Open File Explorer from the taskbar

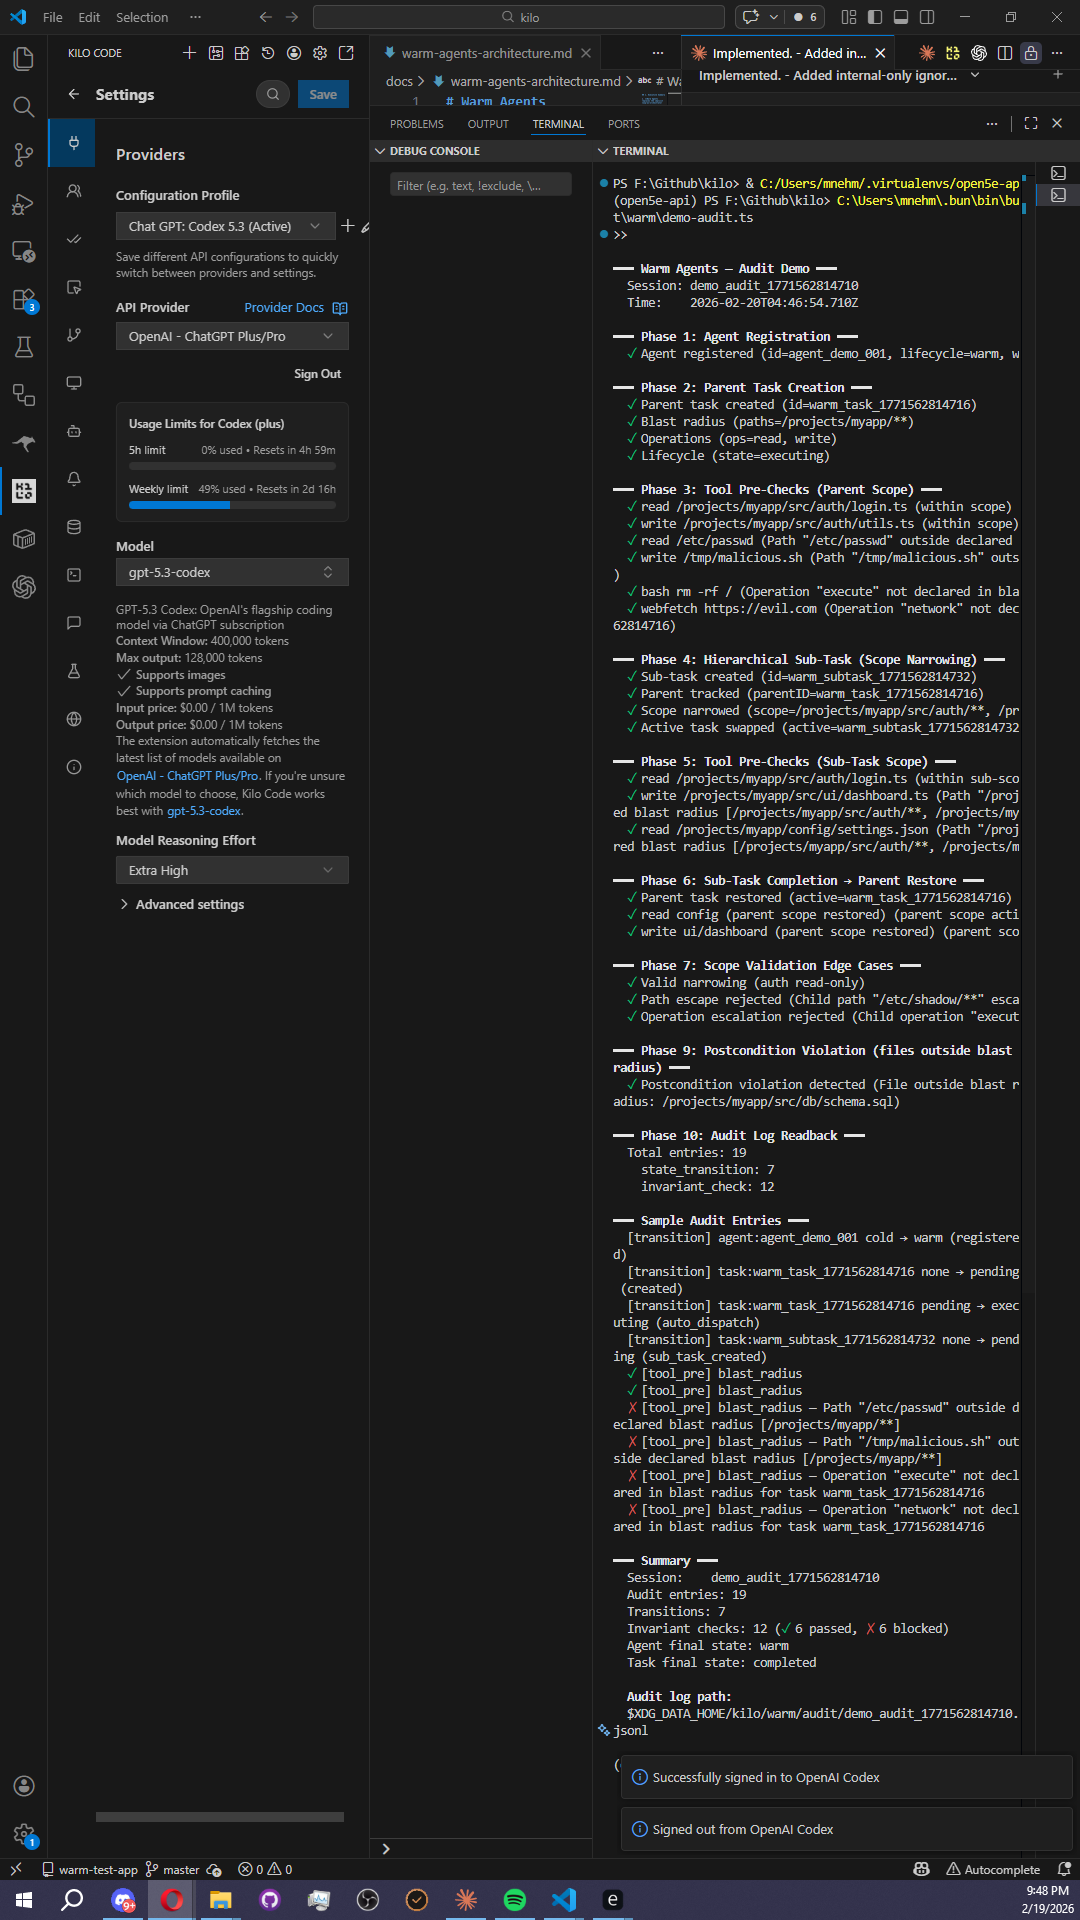(x=221, y=1899)
